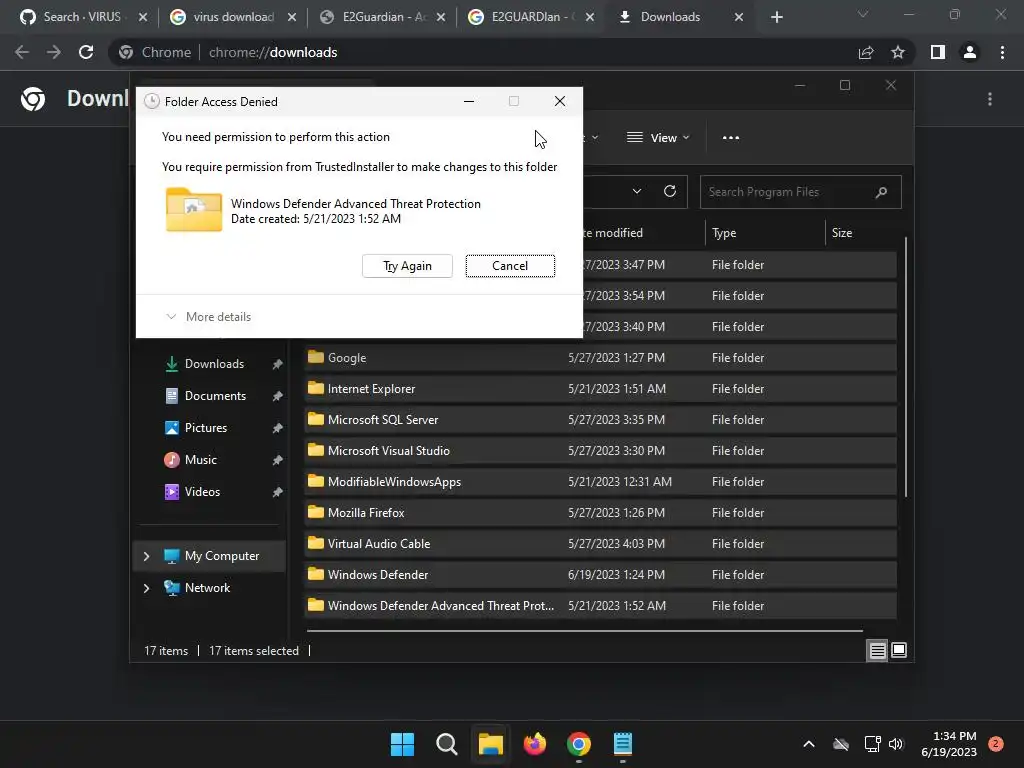Viewport: 1024px width, 768px height.
Task: Select Documents in Explorer sidebar
Action: tap(215, 396)
